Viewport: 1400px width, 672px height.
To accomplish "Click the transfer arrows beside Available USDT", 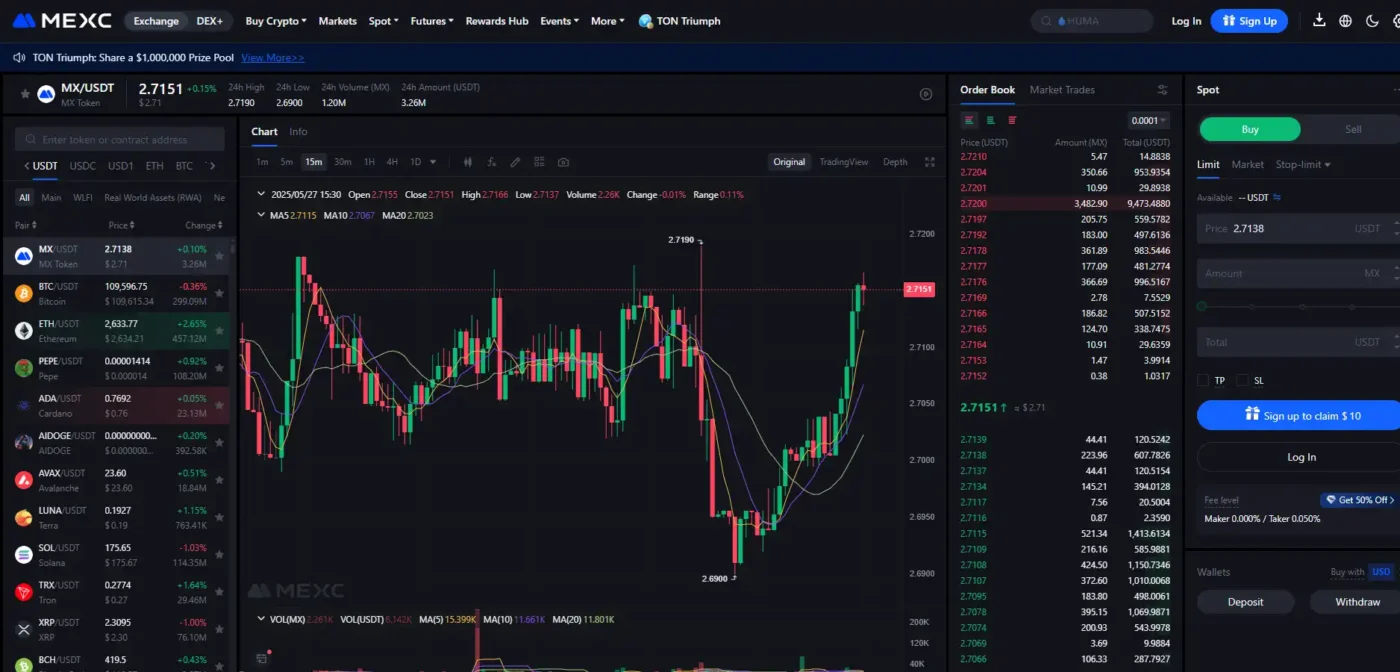I will (x=1277, y=198).
